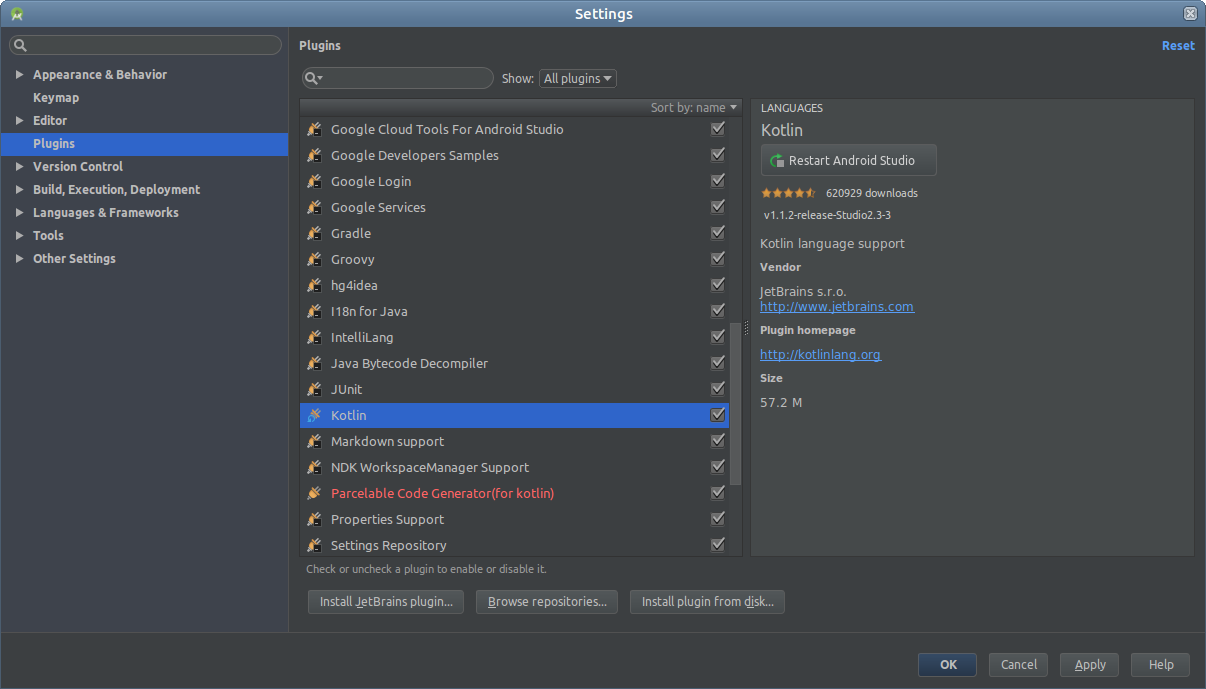
Task: Expand the Appearance & Behavior section
Action: 20,74
